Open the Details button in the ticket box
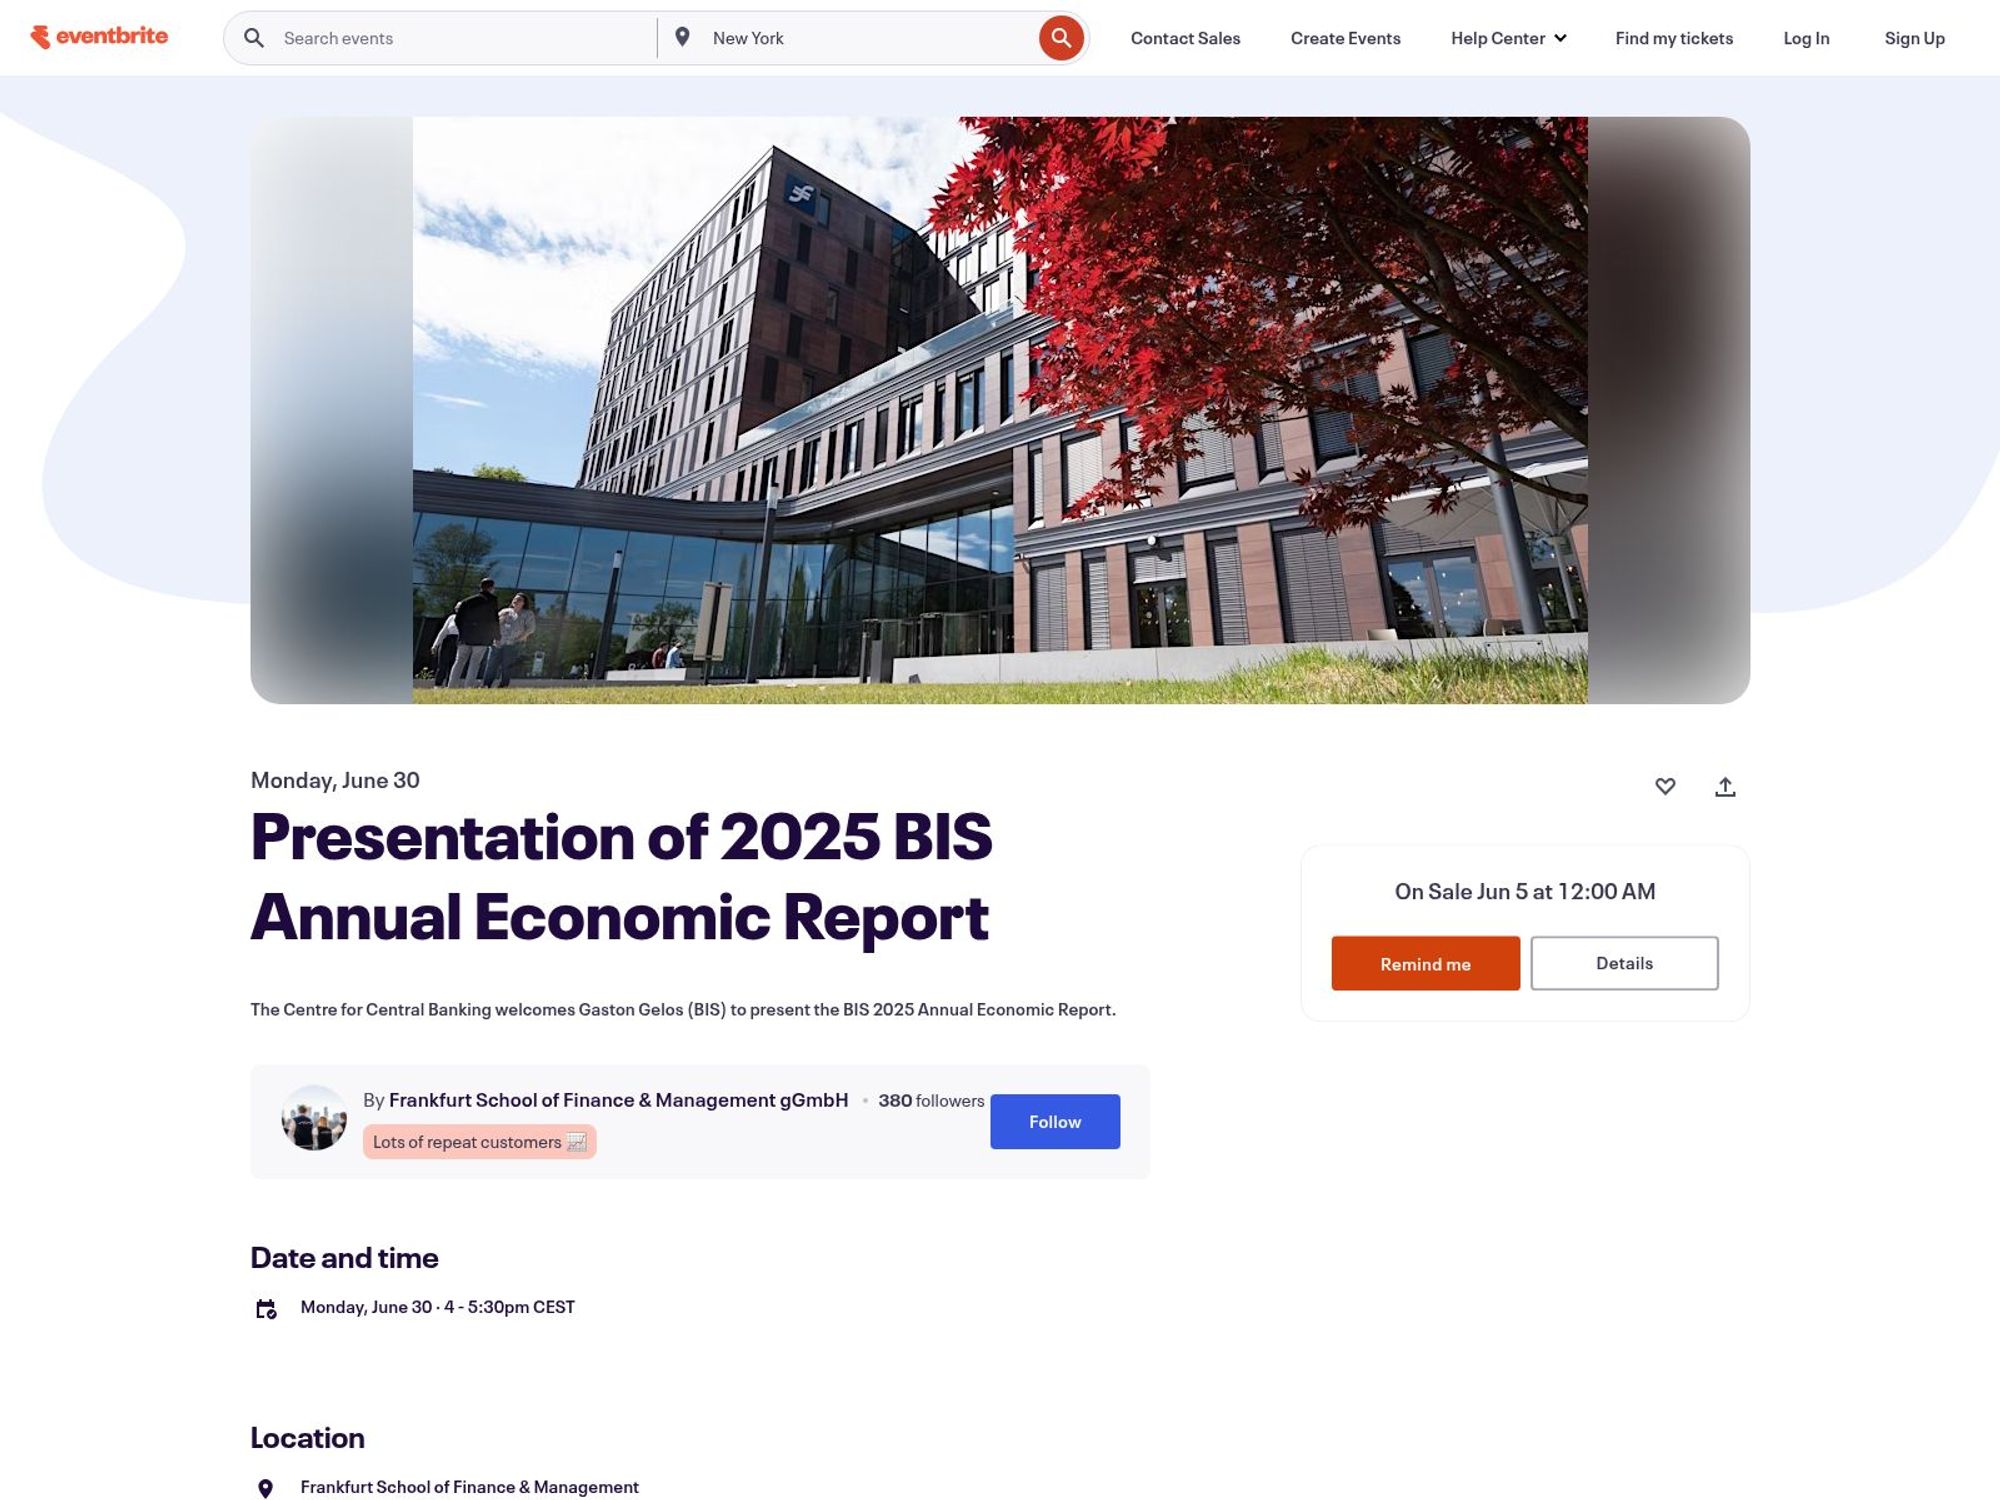Screen dimensions: 2000x1500 click(x=1624, y=963)
